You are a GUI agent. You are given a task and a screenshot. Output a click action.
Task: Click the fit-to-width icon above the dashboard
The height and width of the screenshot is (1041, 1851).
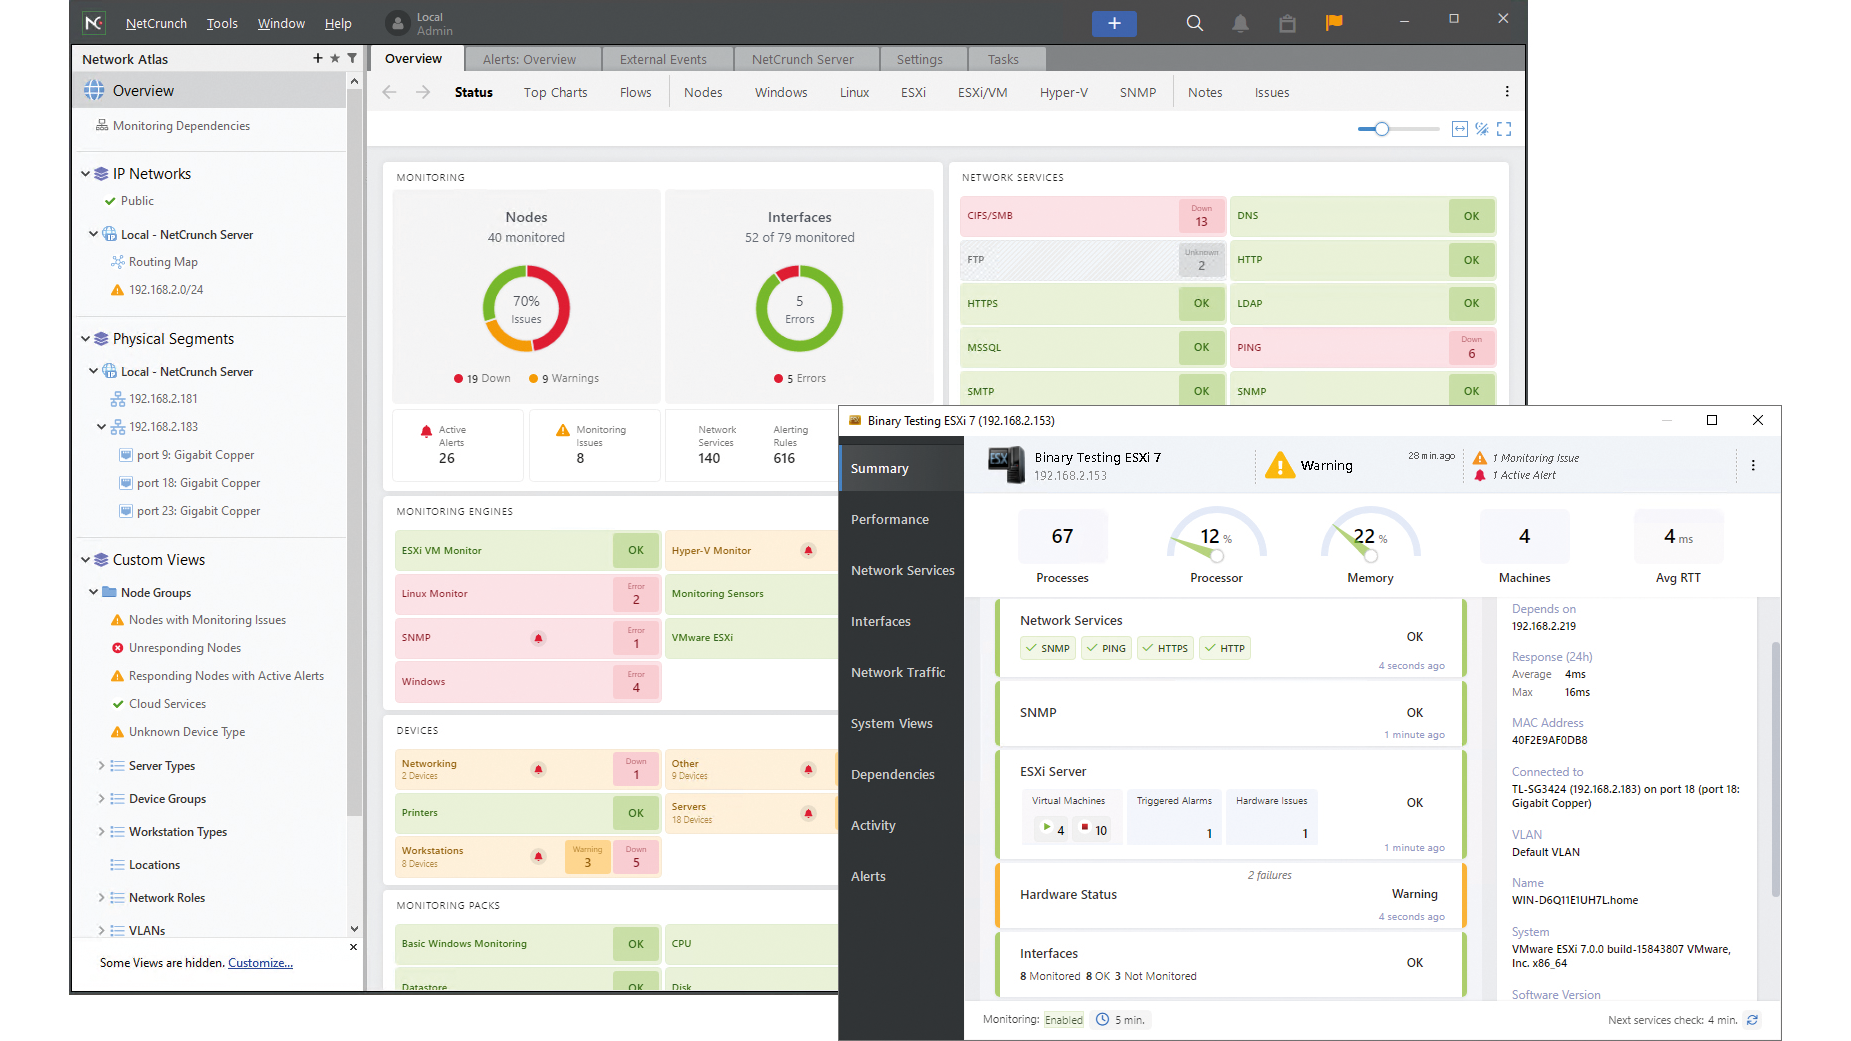pyautogui.click(x=1459, y=129)
